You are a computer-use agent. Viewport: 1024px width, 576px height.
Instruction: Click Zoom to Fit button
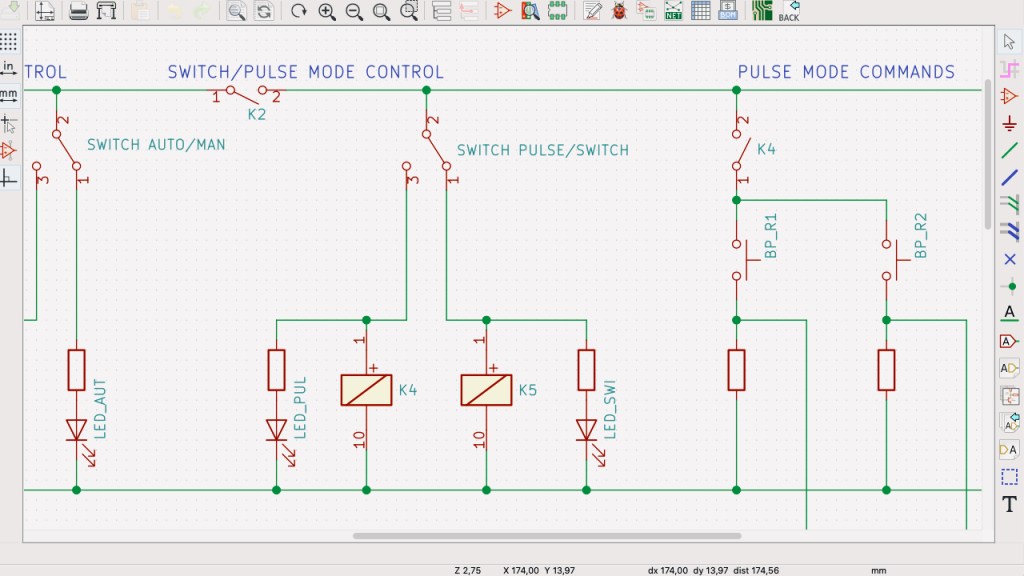pyautogui.click(x=381, y=11)
